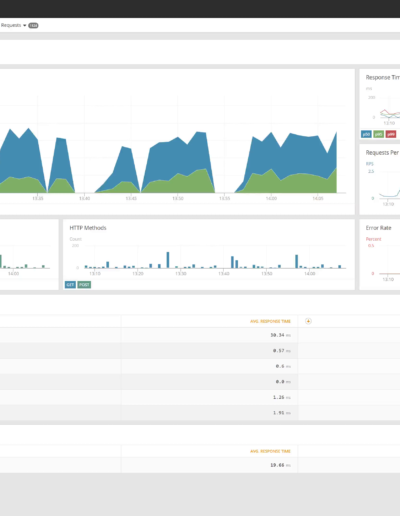Click the Percent label in Error Rate panel

pos(373,239)
